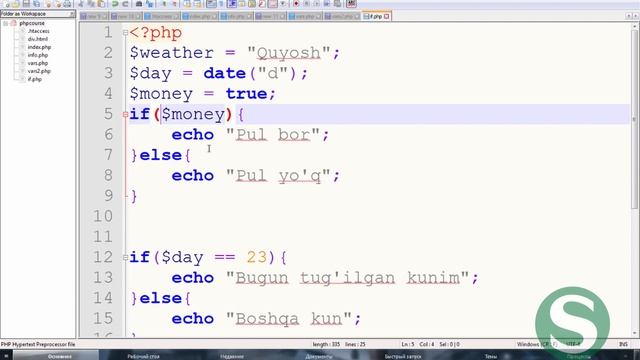Click the red Record Macro icon
The width and height of the screenshot is (640, 360).
296,4
